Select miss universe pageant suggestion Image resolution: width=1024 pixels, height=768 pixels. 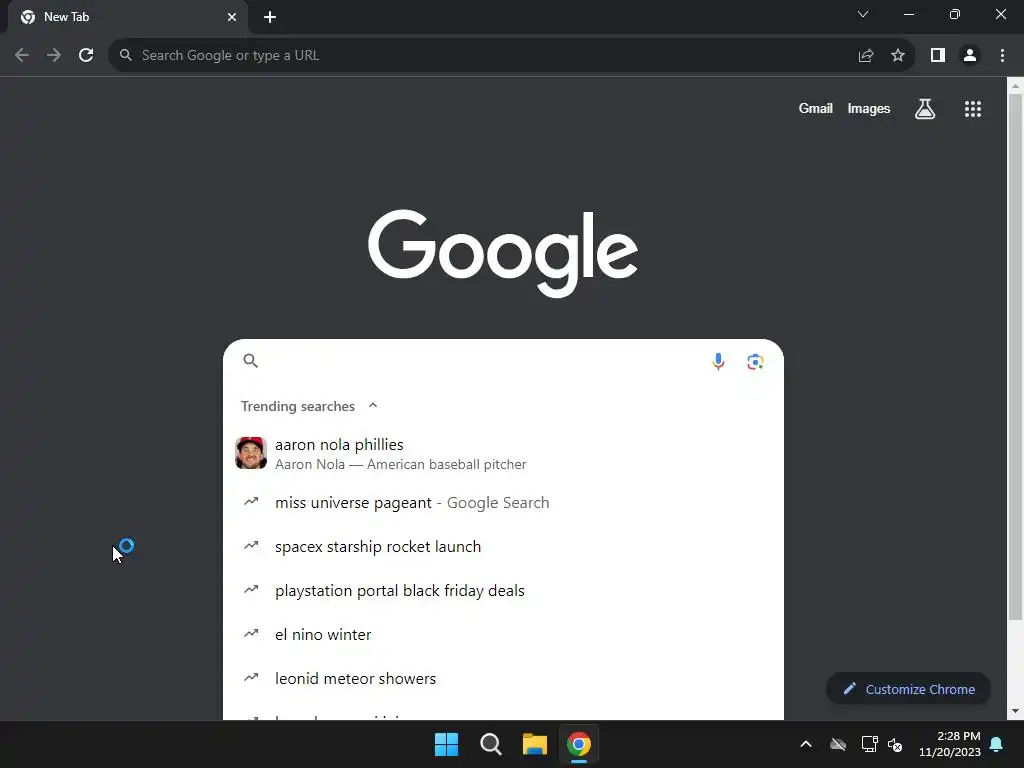click(503, 502)
